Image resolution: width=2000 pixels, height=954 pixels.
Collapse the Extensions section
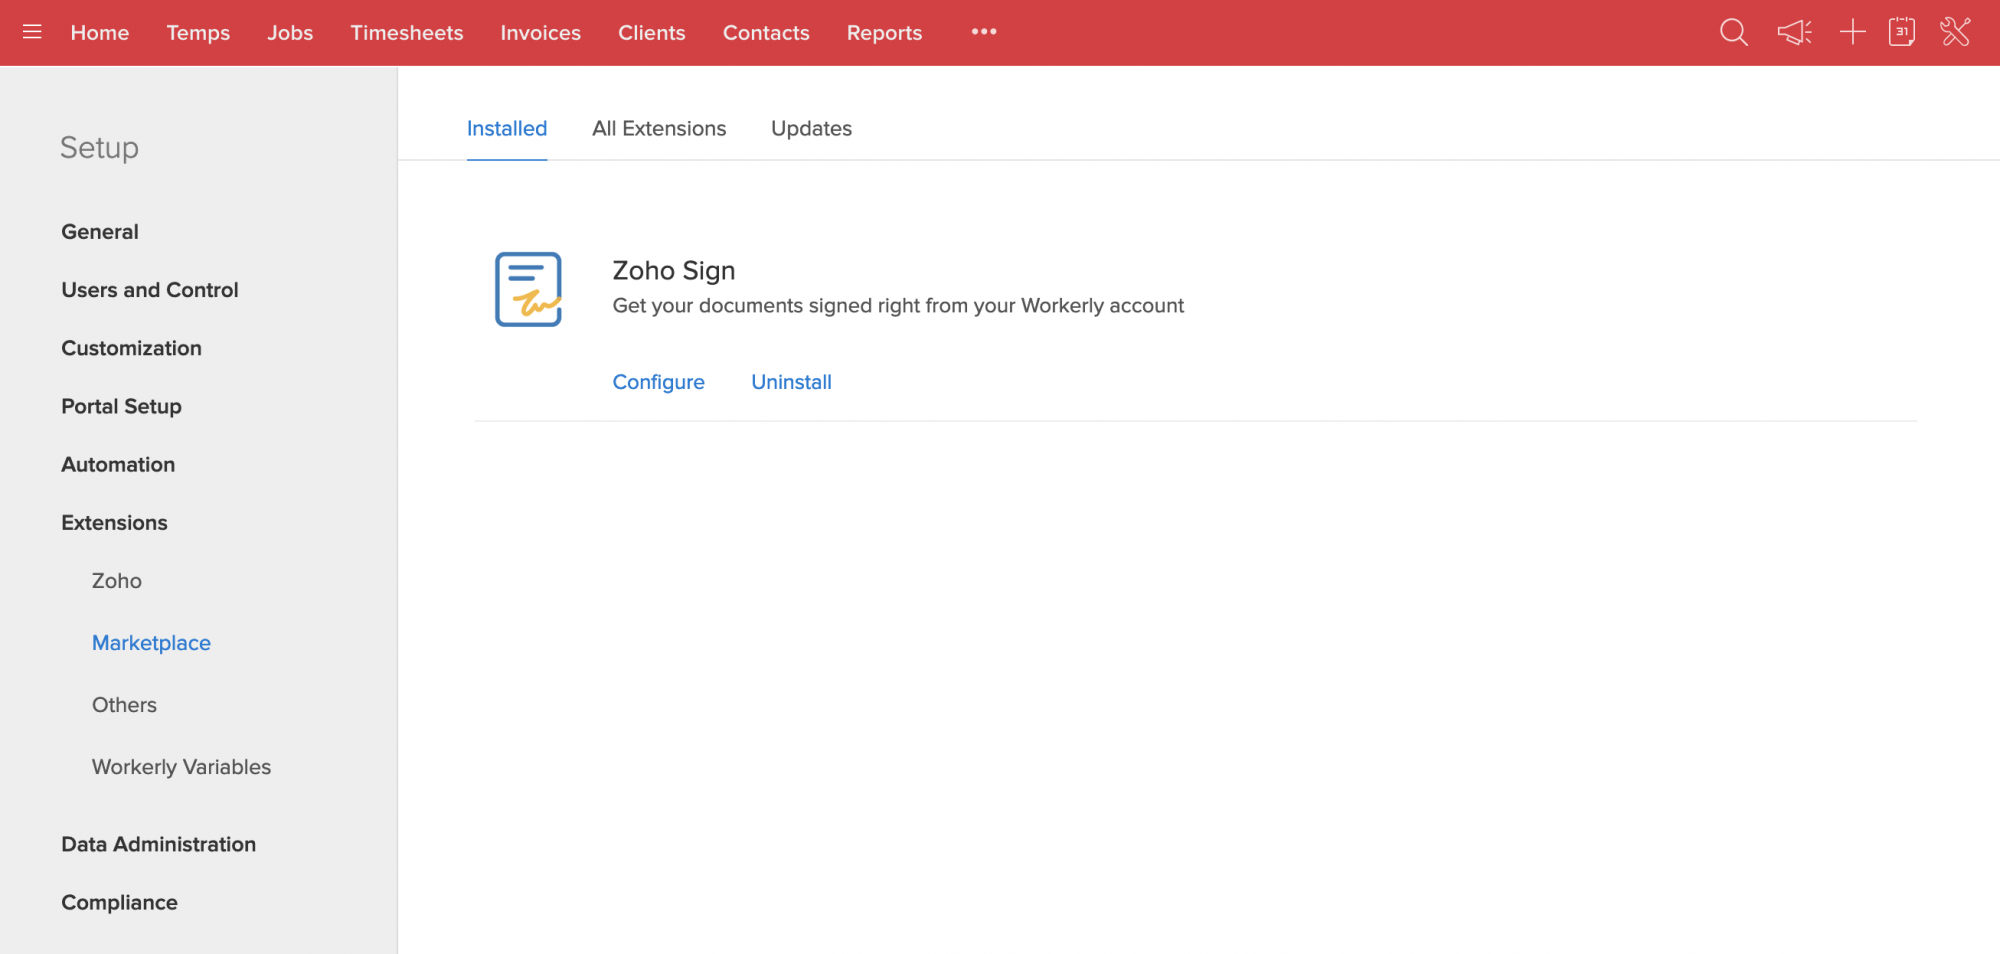point(115,523)
